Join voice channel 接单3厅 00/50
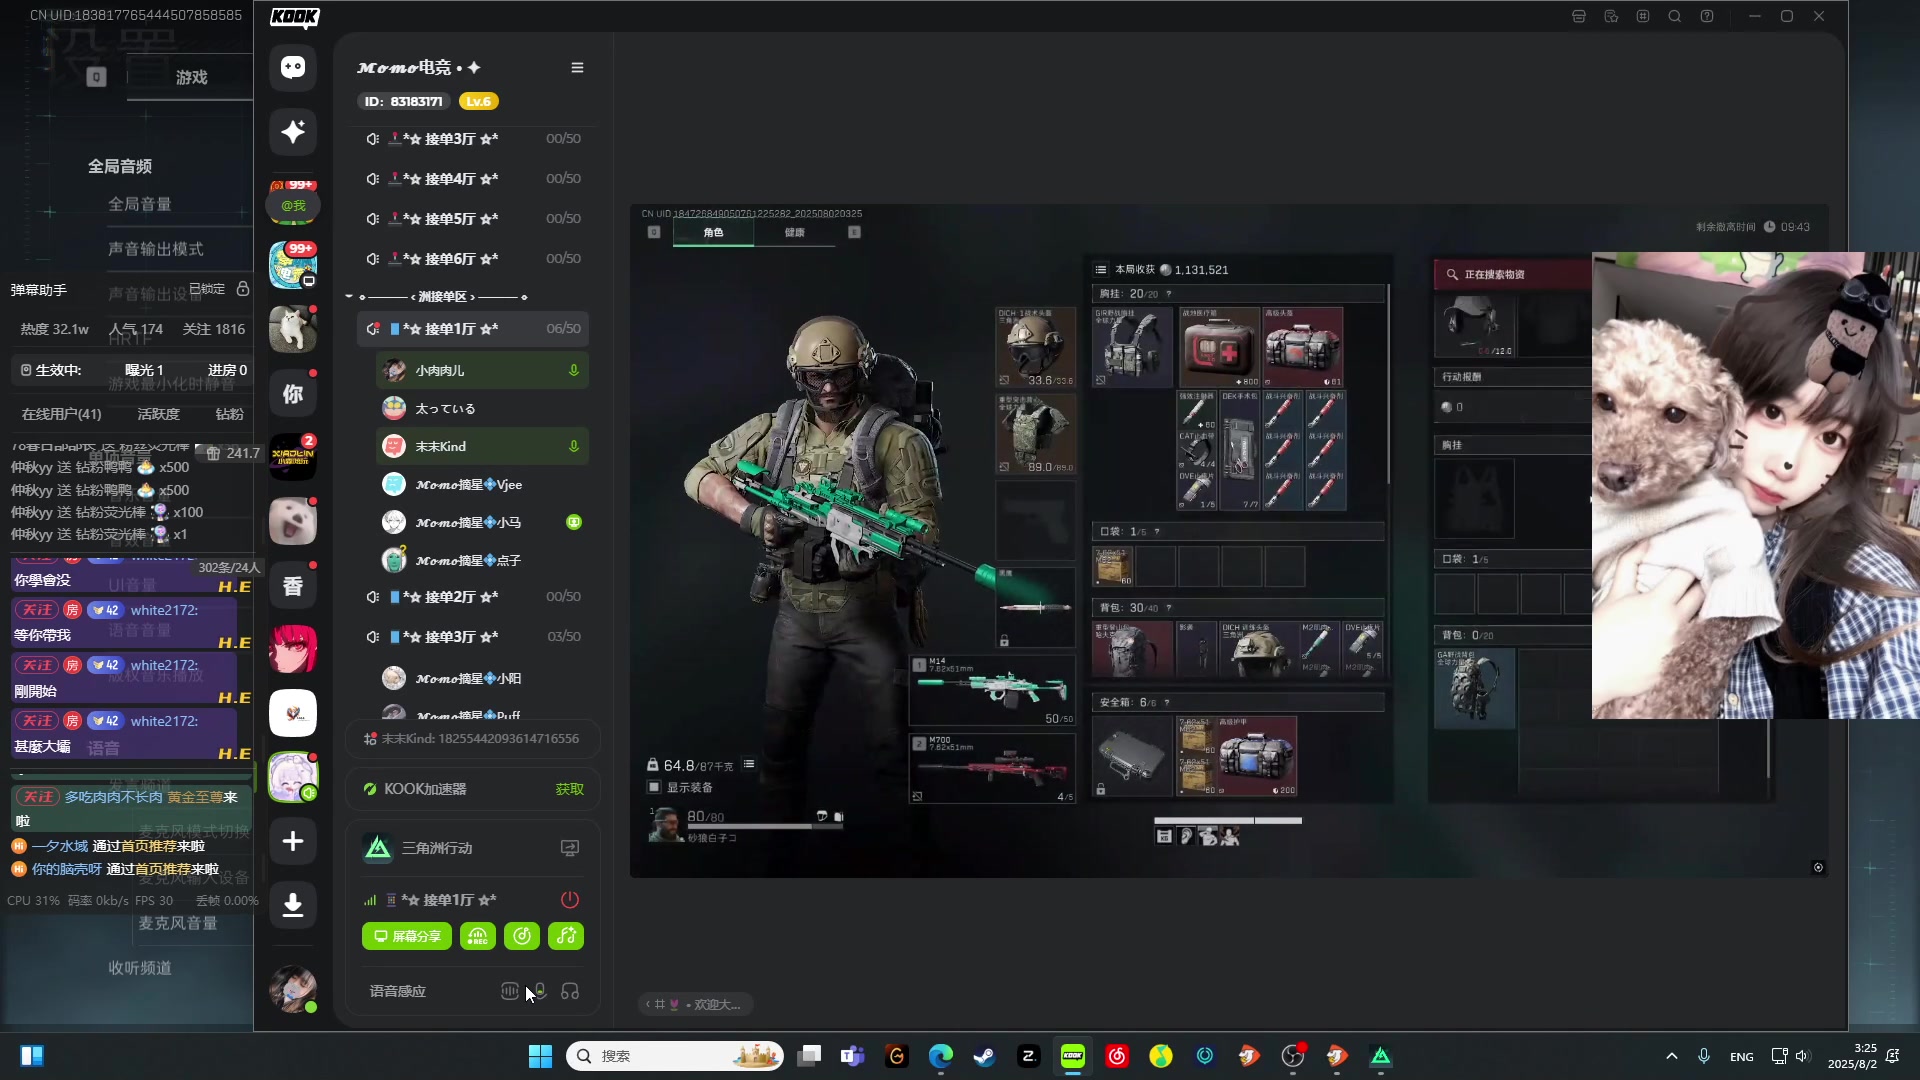This screenshot has width=1920, height=1080. [x=472, y=139]
